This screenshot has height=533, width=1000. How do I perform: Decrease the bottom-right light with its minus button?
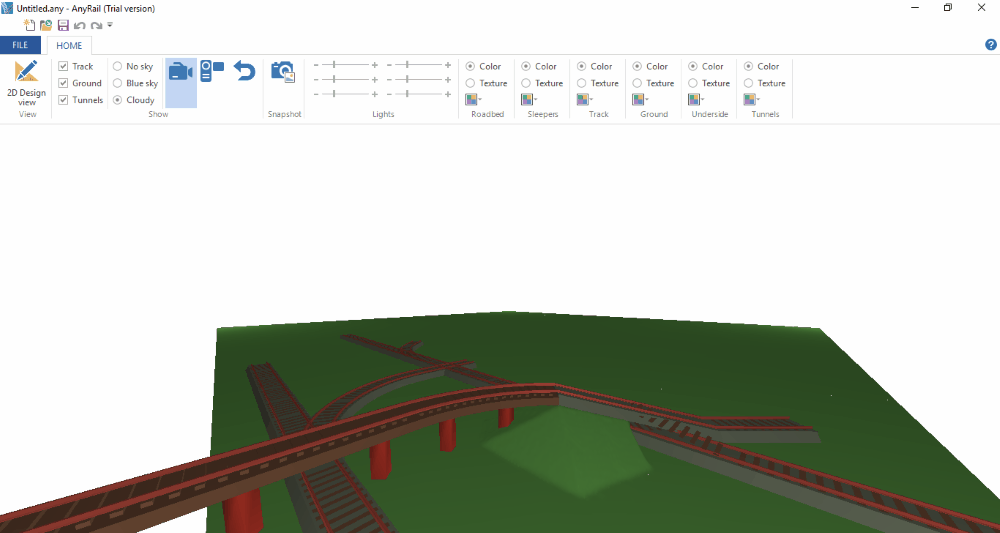point(390,94)
